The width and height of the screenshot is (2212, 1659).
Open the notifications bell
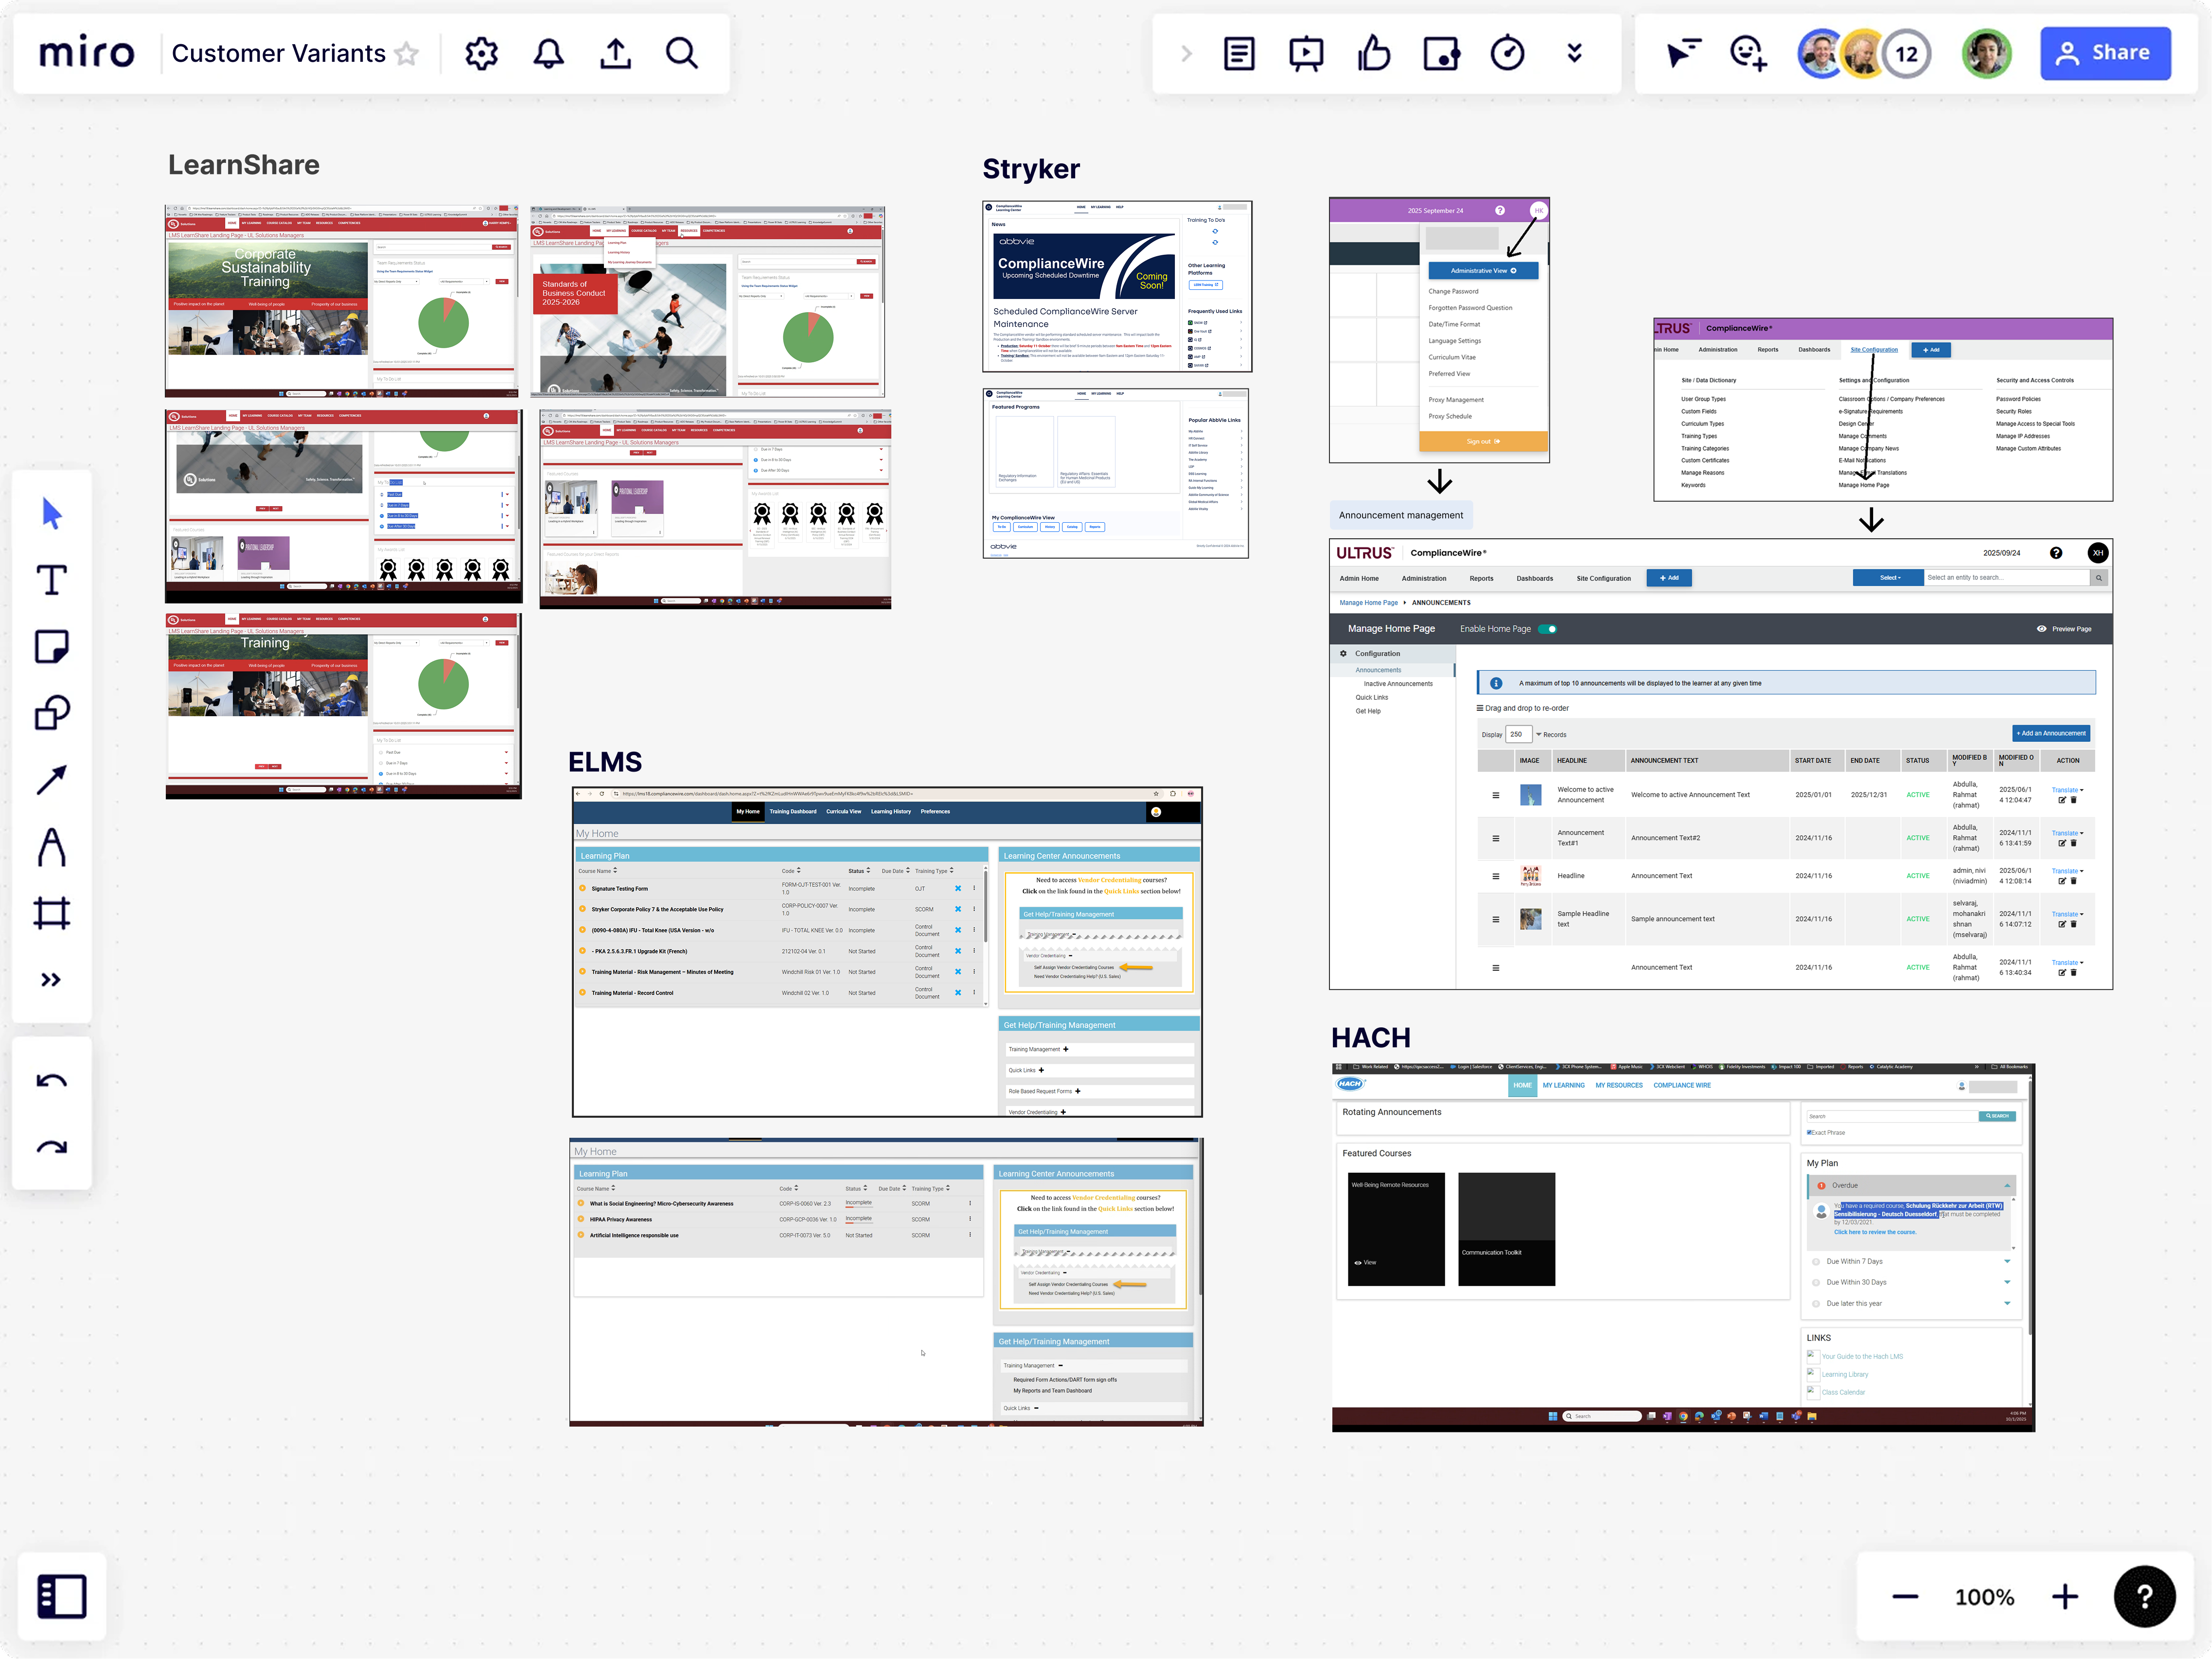[548, 53]
